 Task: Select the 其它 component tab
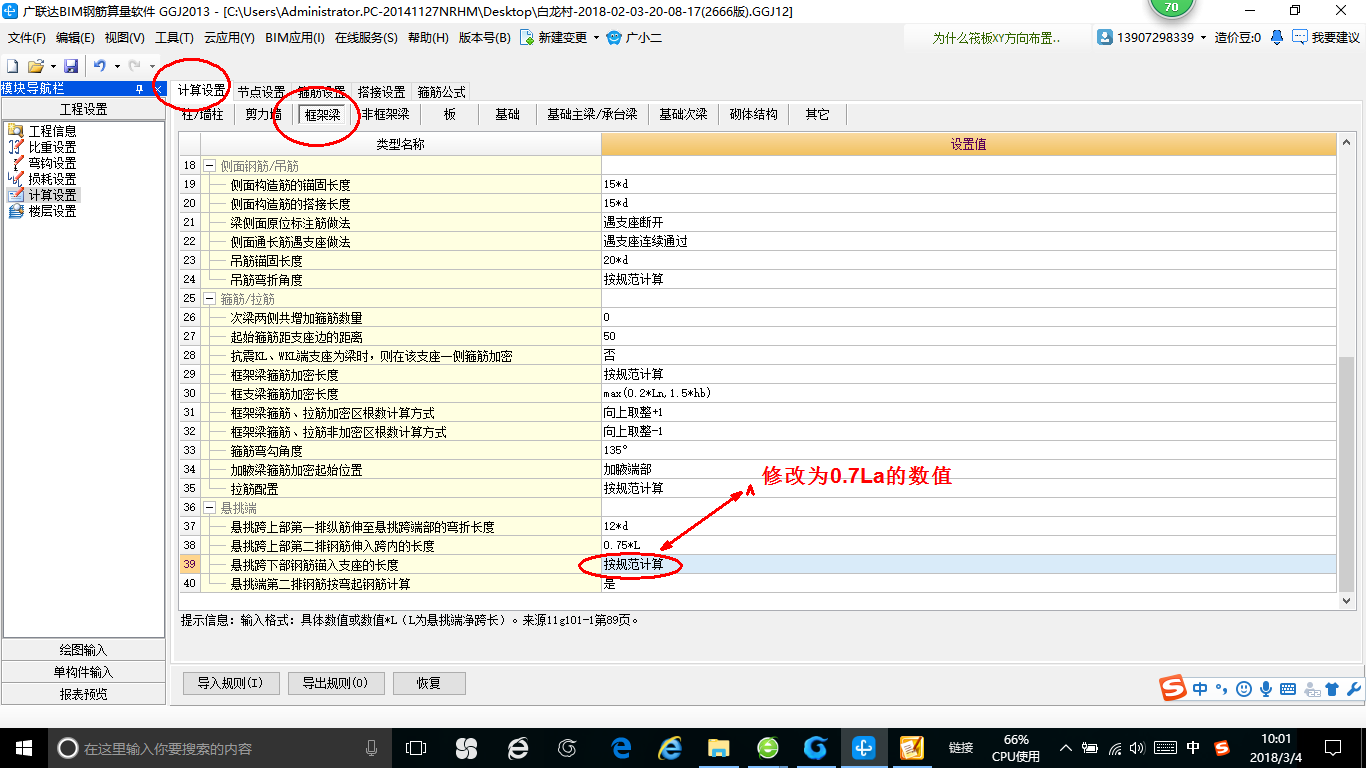pyautogui.click(x=817, y=115)
